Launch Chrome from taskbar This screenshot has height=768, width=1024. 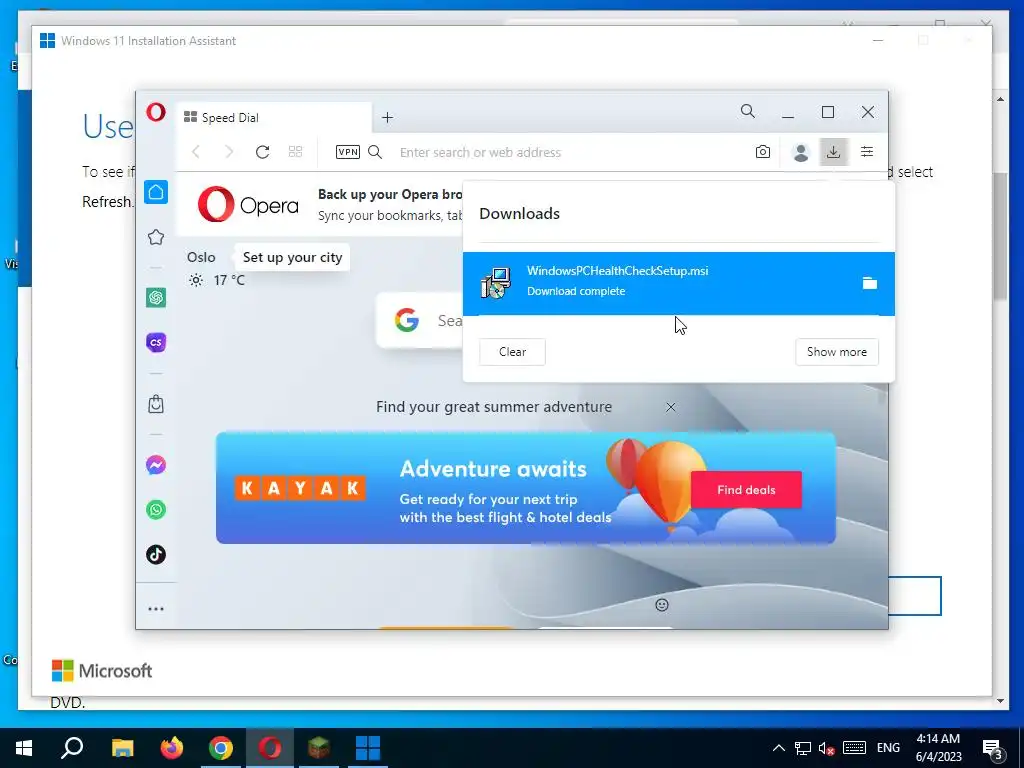pos(221,748)
